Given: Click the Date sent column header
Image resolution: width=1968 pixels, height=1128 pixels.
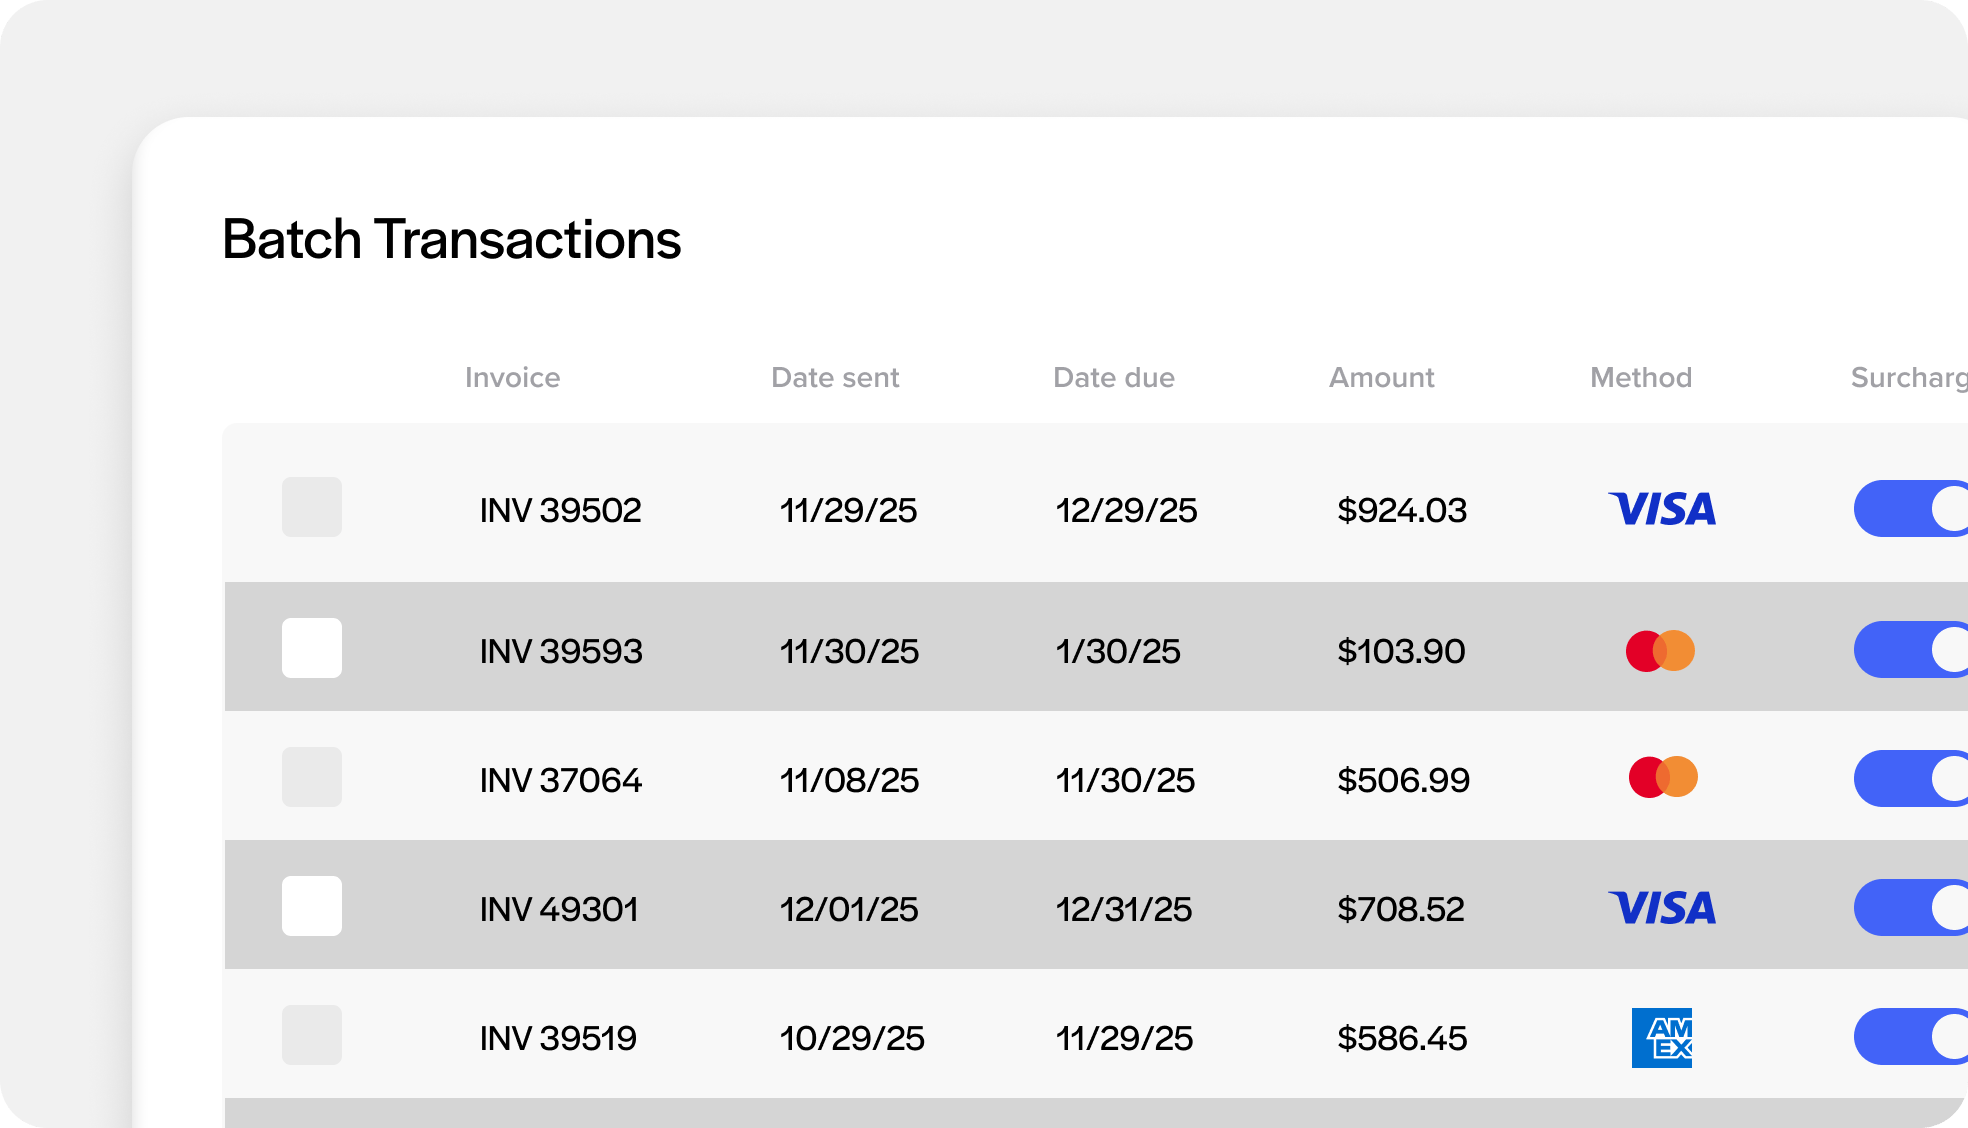Looking at the screenshot, I should (835, 378).
